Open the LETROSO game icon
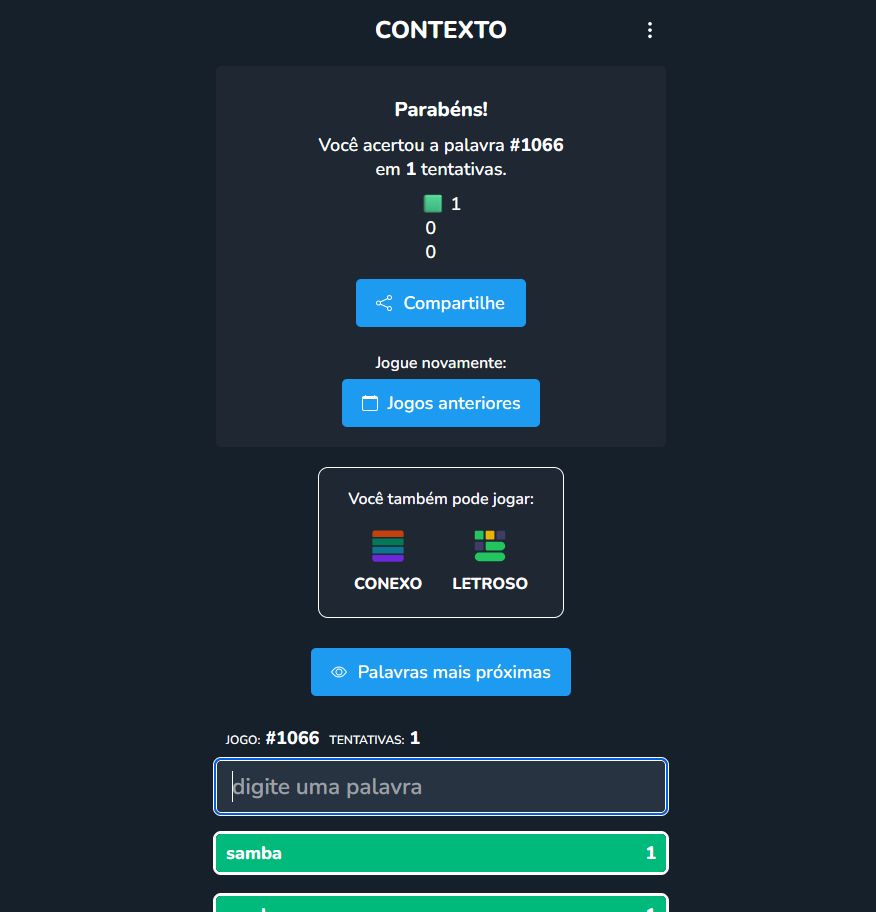 click(490, 546)
